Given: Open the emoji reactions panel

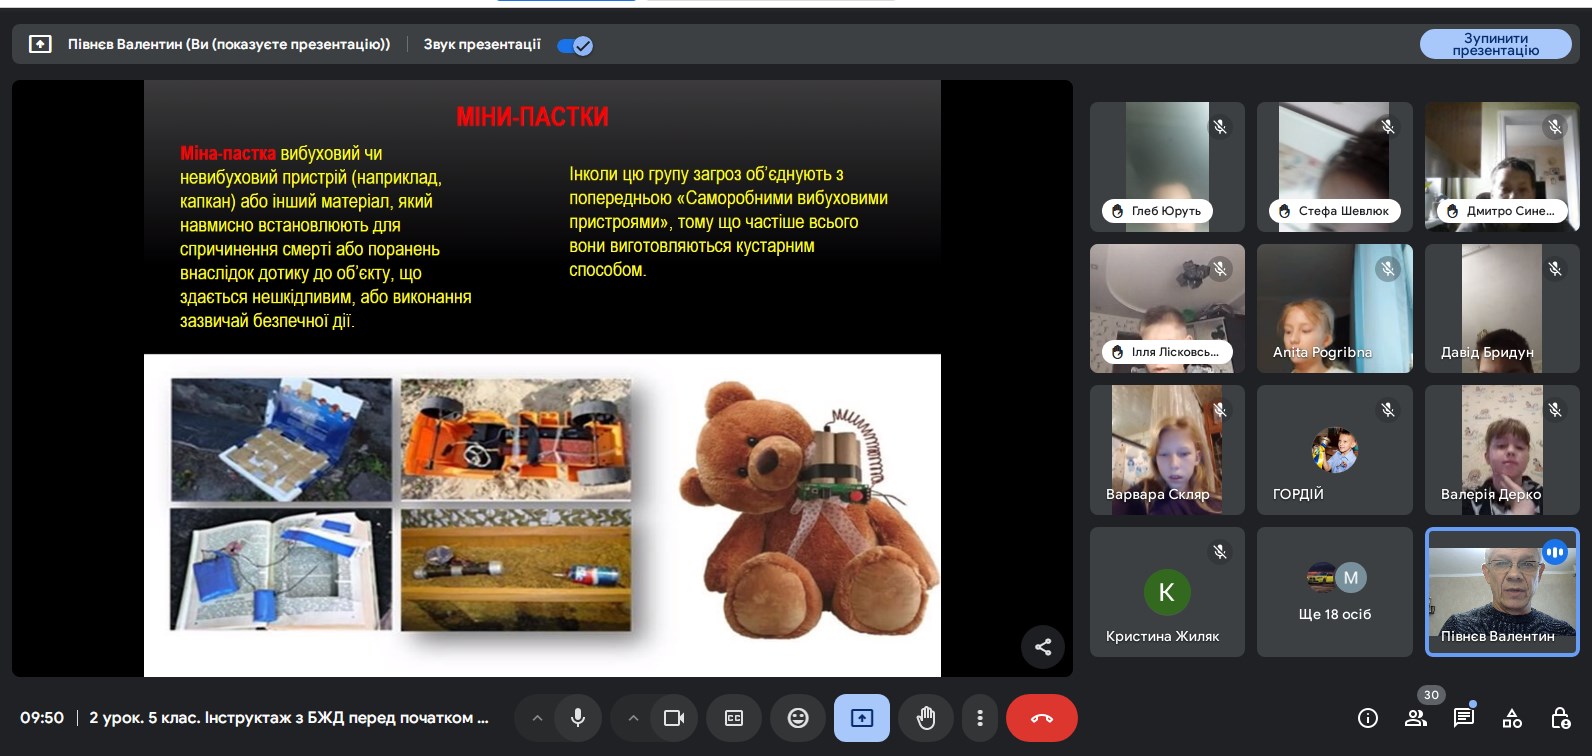Looking at the screenshot, I should (798, 718).
